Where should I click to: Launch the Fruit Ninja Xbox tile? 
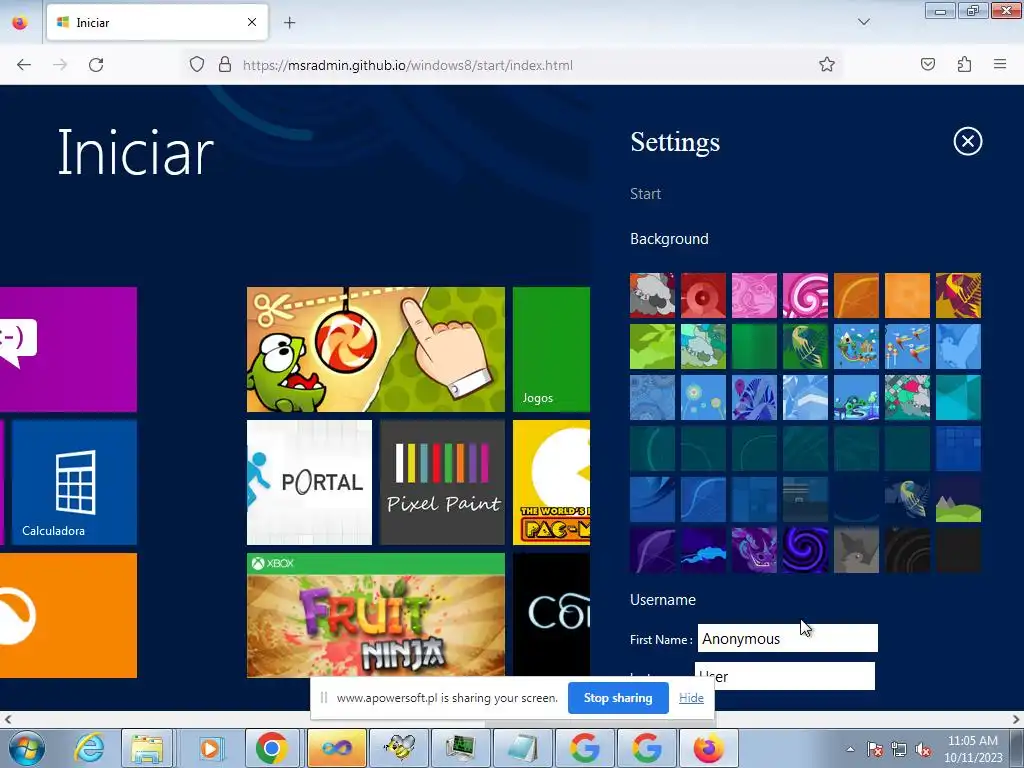coord(376,615)
